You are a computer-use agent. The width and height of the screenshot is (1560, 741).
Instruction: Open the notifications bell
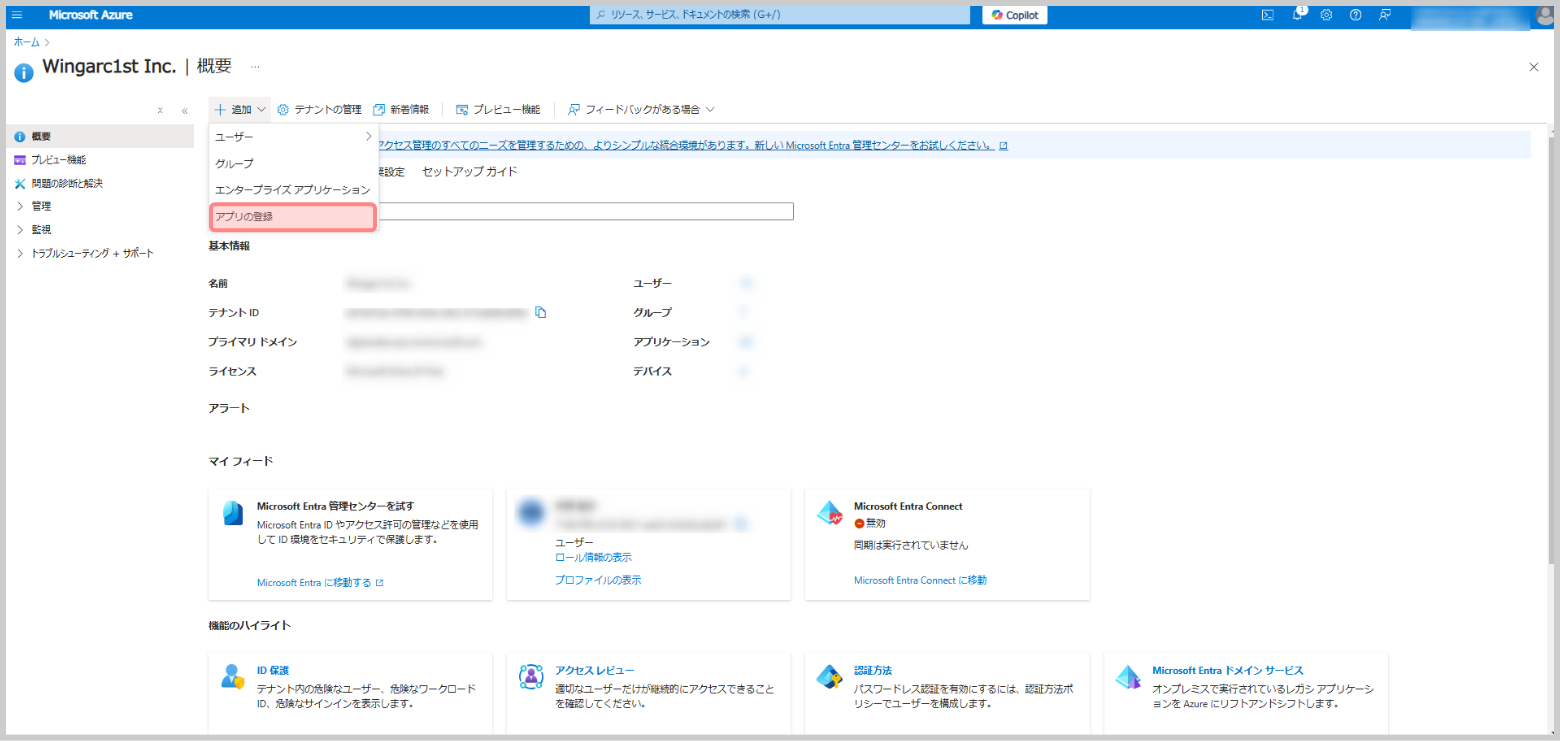[1298, 15]
